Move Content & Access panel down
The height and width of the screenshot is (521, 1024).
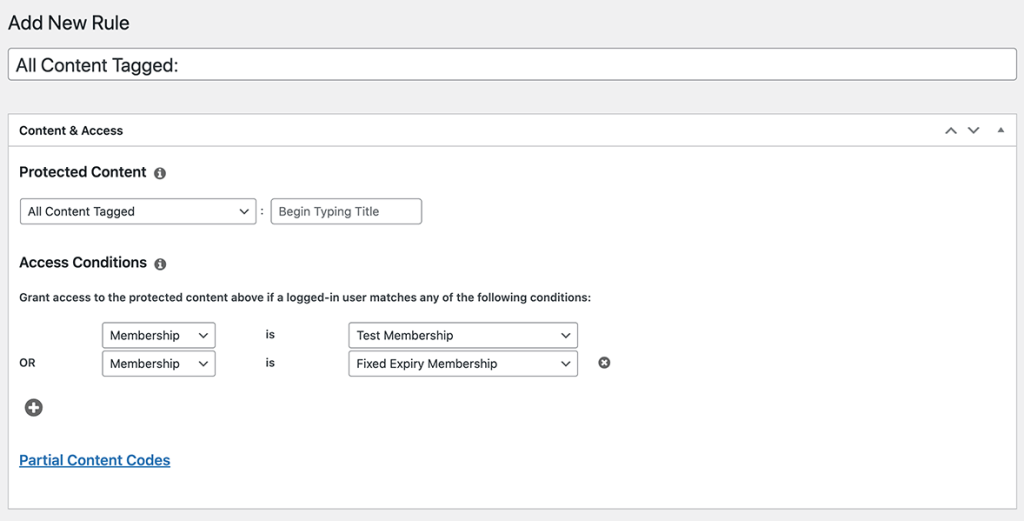point(974,131)
